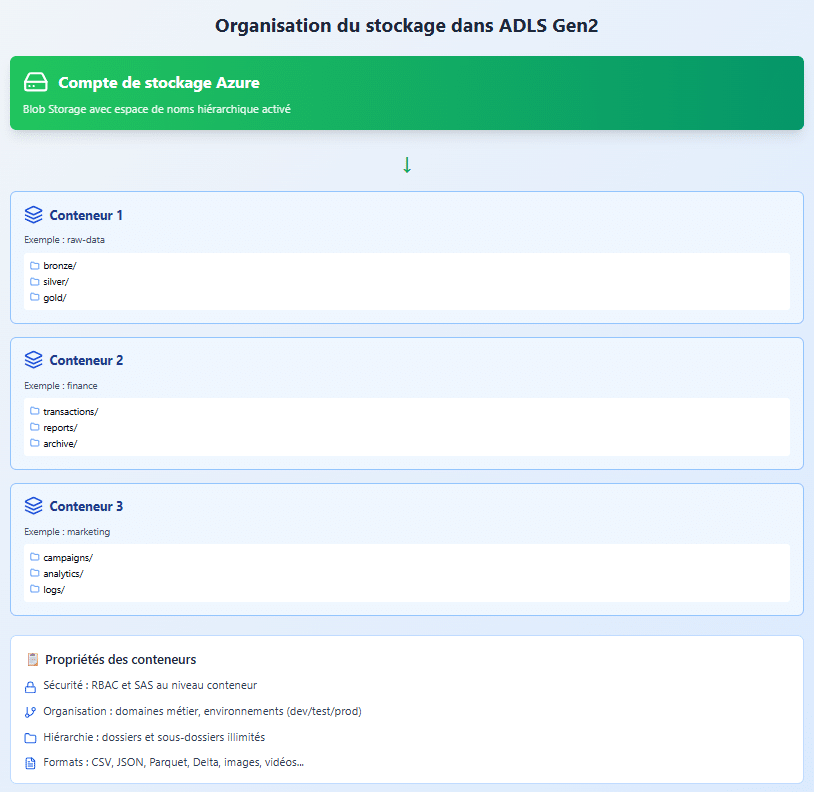814x792 pixels.
Task: Select the reports/ folder
Action: point(59,428)
